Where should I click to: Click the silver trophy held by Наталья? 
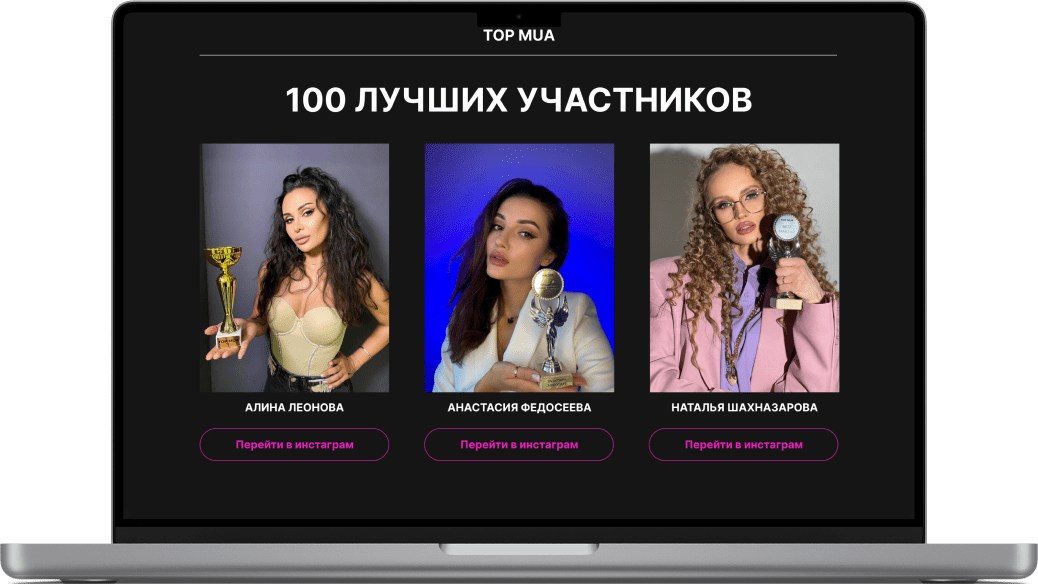coord(785,262)
